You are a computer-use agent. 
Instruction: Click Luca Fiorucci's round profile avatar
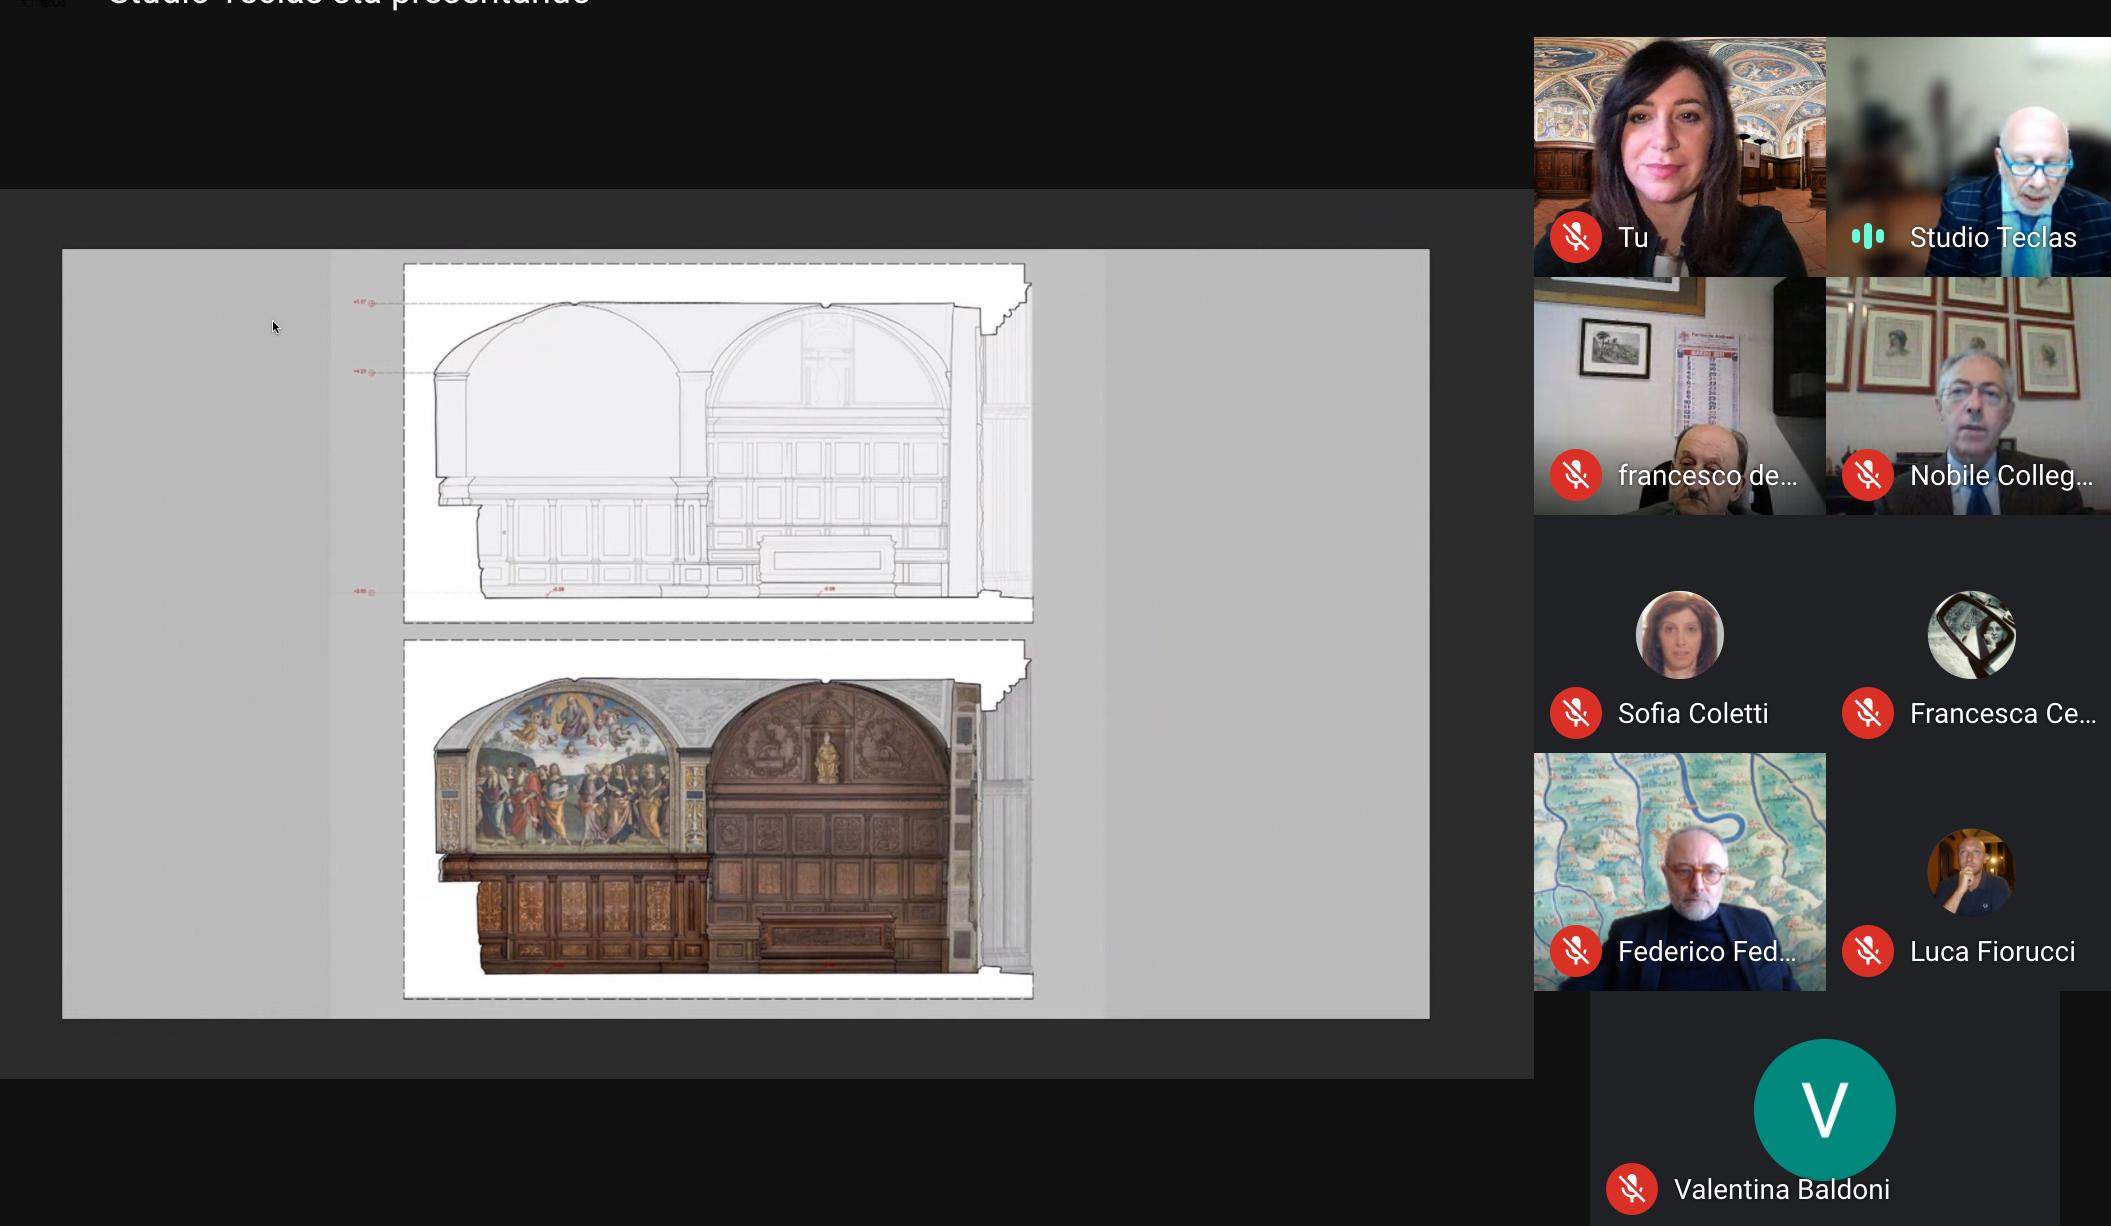pyautogui.click(x=1971, y=872)
